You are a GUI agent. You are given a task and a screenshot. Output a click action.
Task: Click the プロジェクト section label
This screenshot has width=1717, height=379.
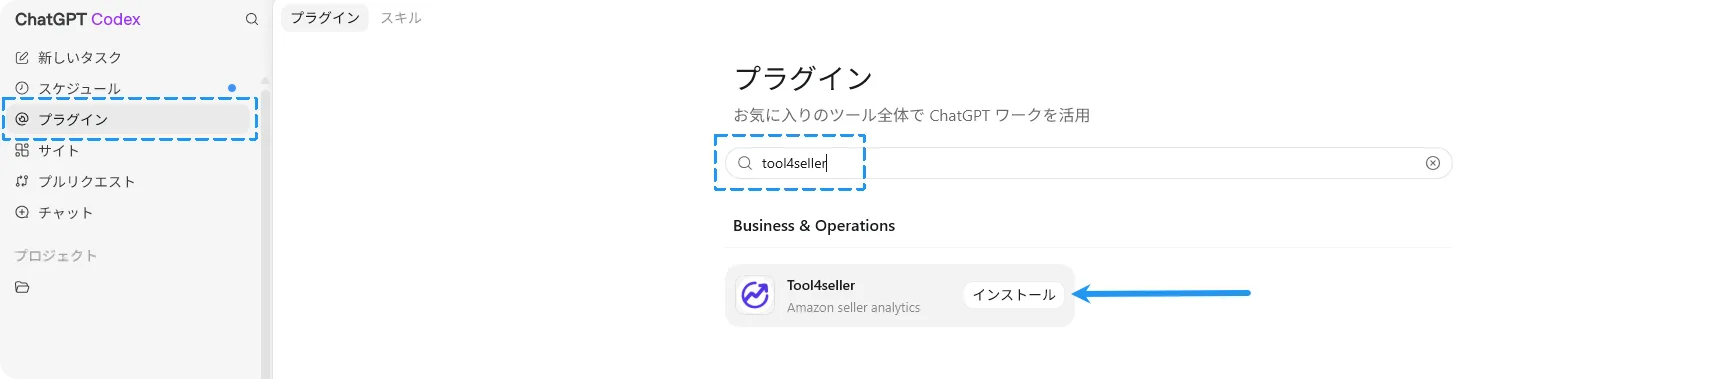pos(56,256)
